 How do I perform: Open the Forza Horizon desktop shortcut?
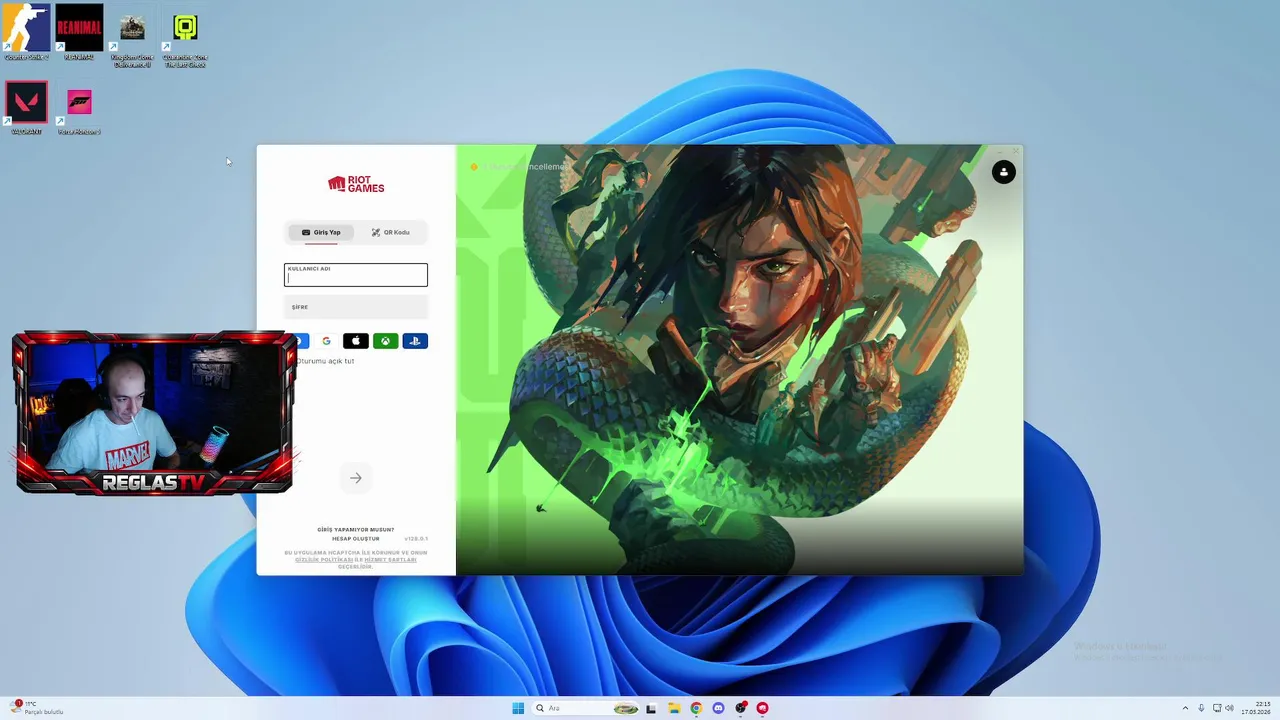point(79,110)
